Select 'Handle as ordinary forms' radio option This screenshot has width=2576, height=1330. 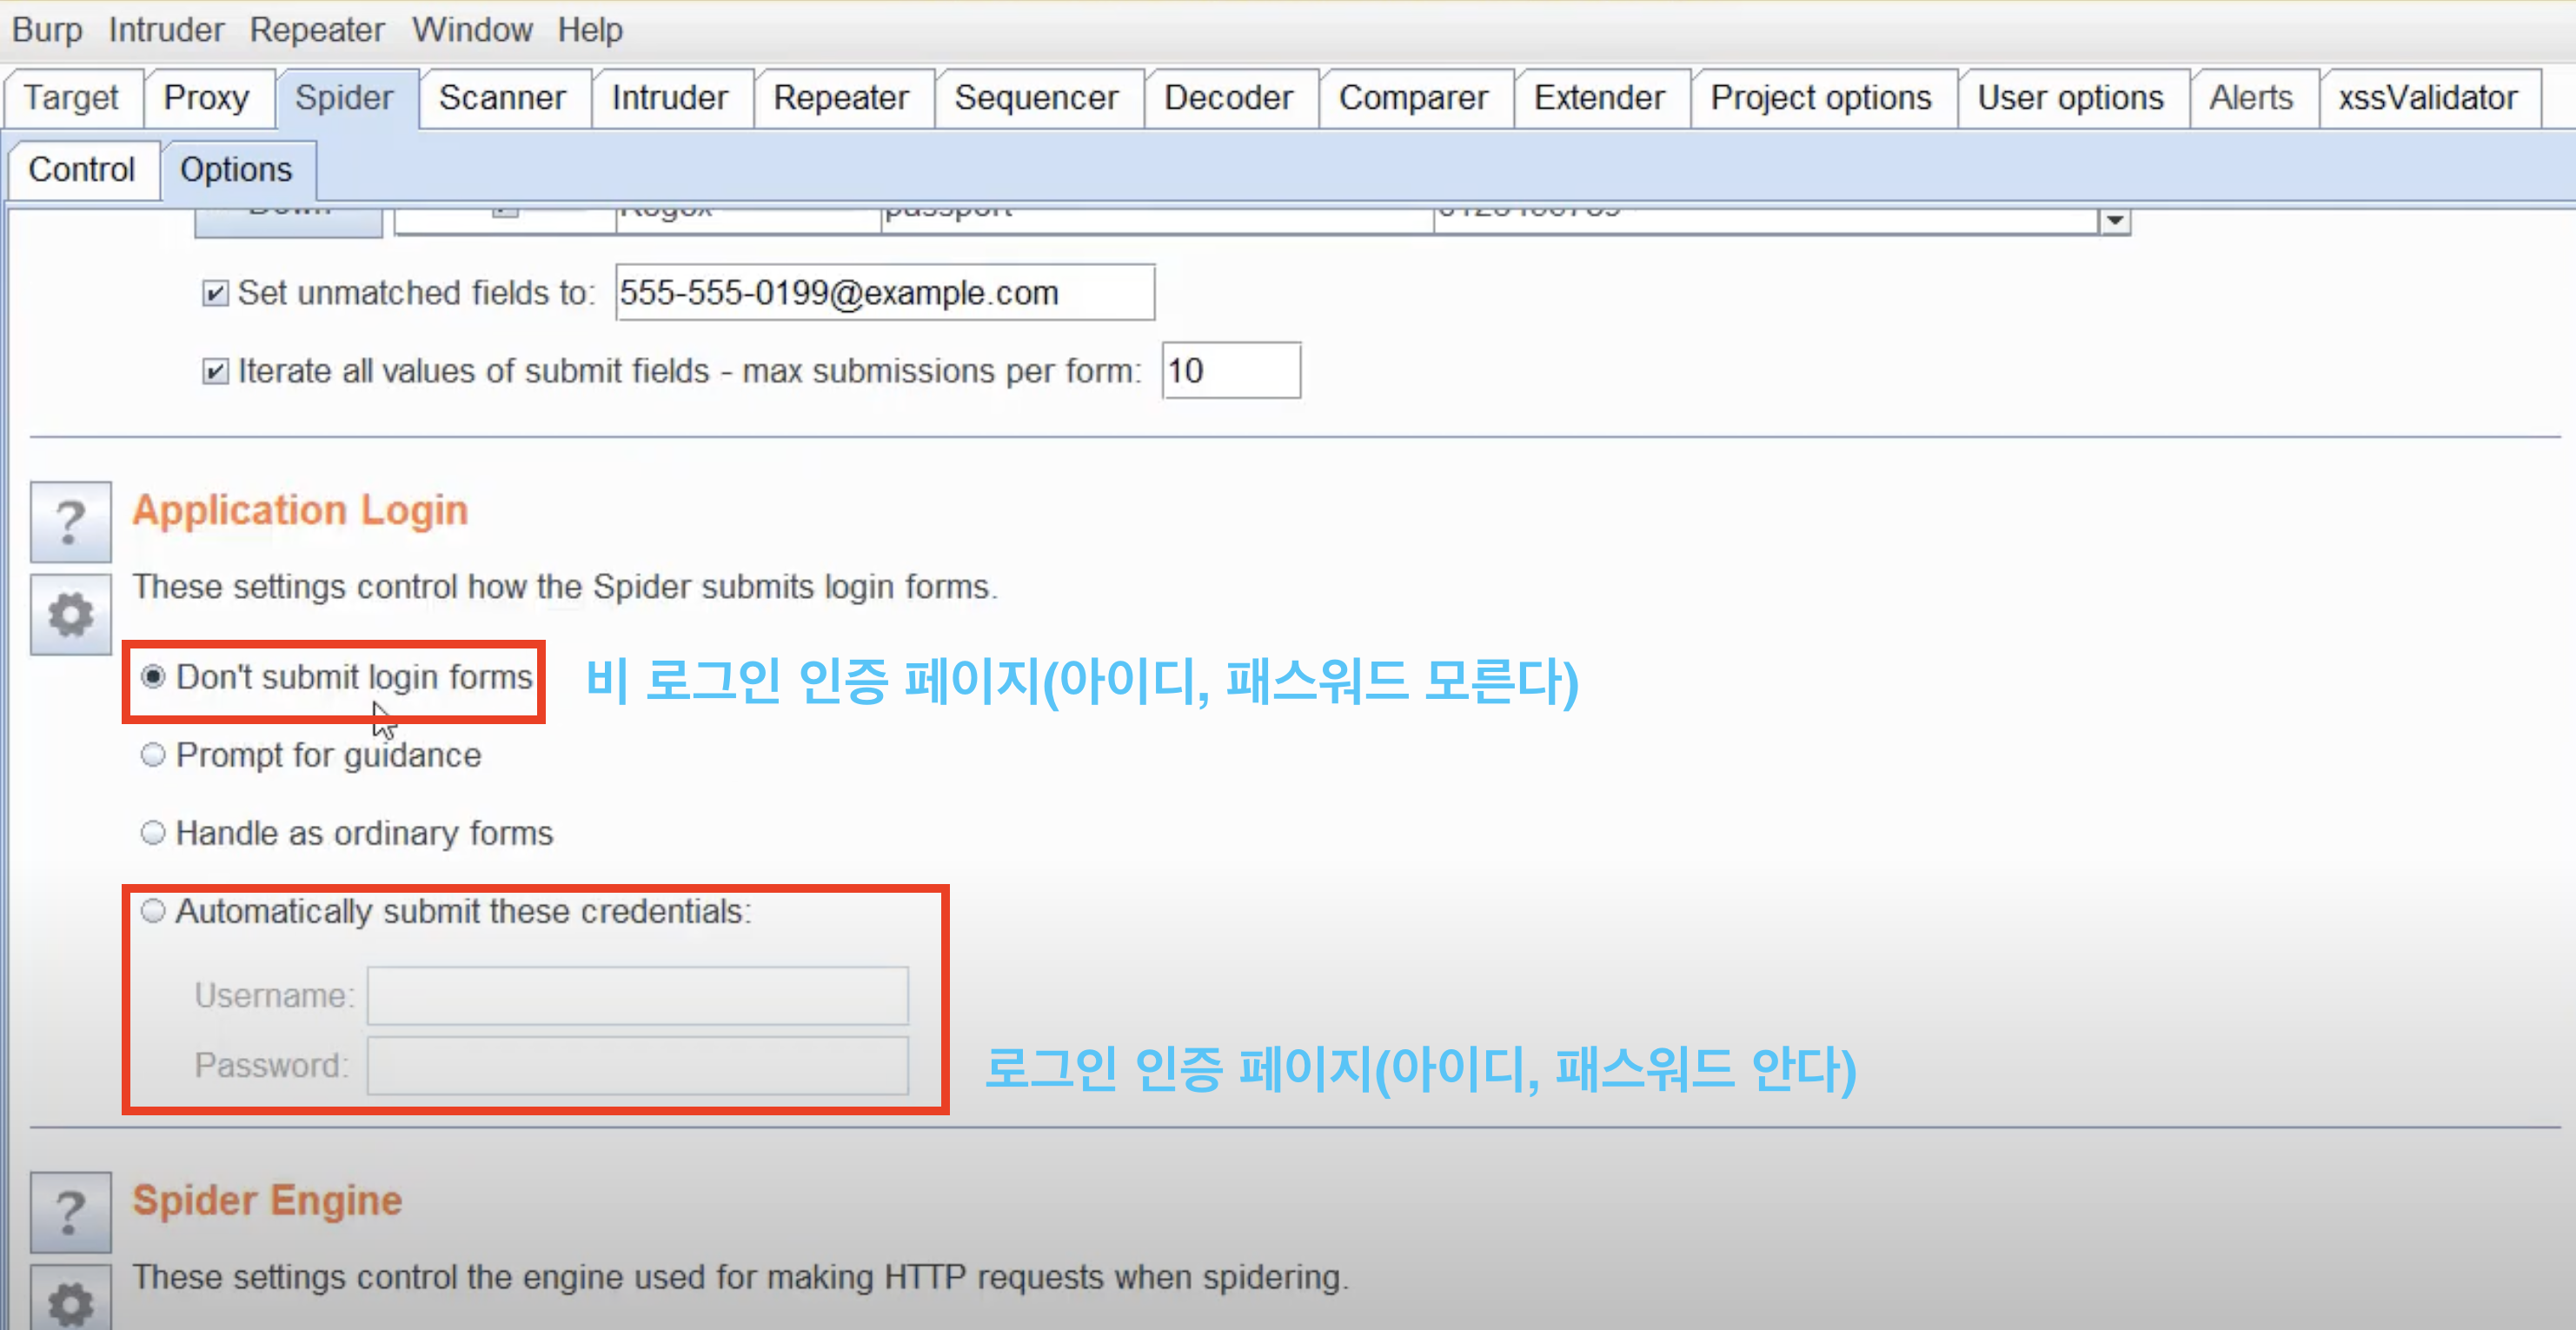[x=153, y=833]
